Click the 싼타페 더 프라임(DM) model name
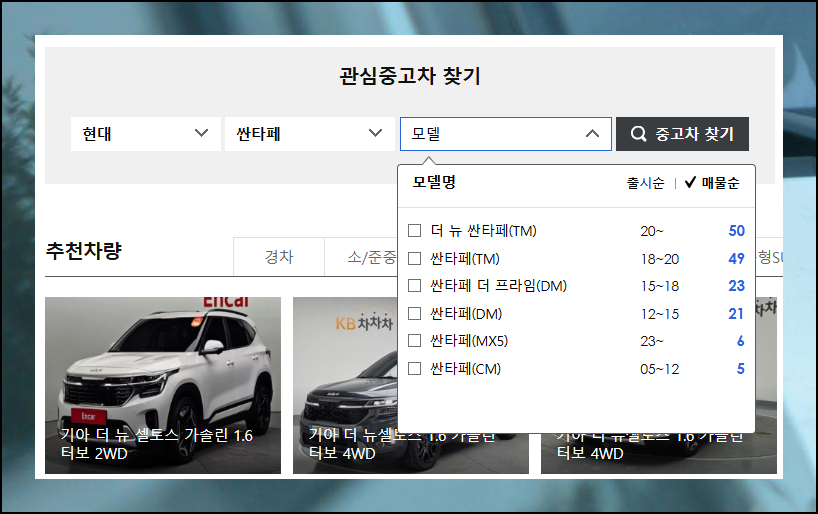Screen dimensions: 818x514 coord(498,286)
